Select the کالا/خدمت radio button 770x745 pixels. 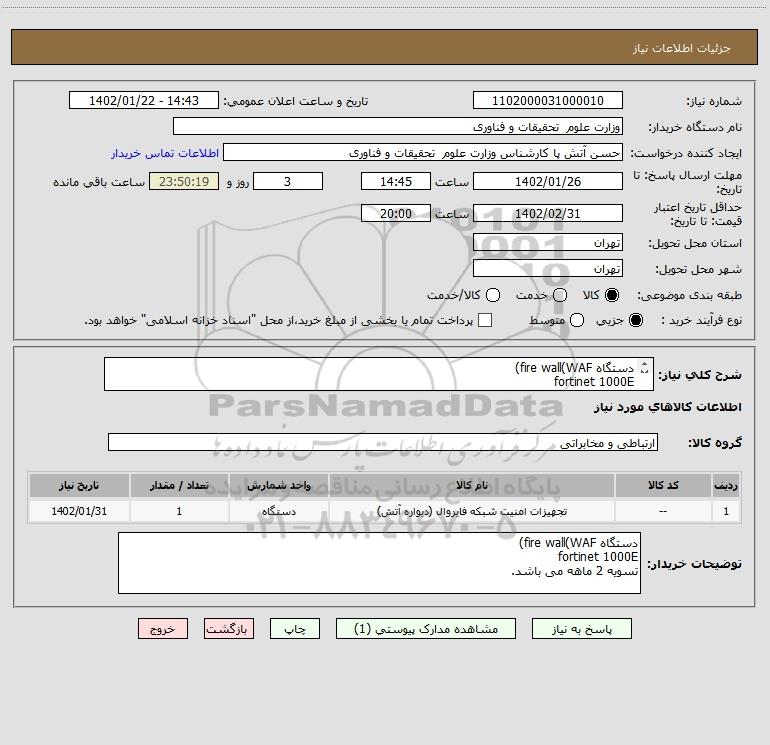(x=493, y=295)
